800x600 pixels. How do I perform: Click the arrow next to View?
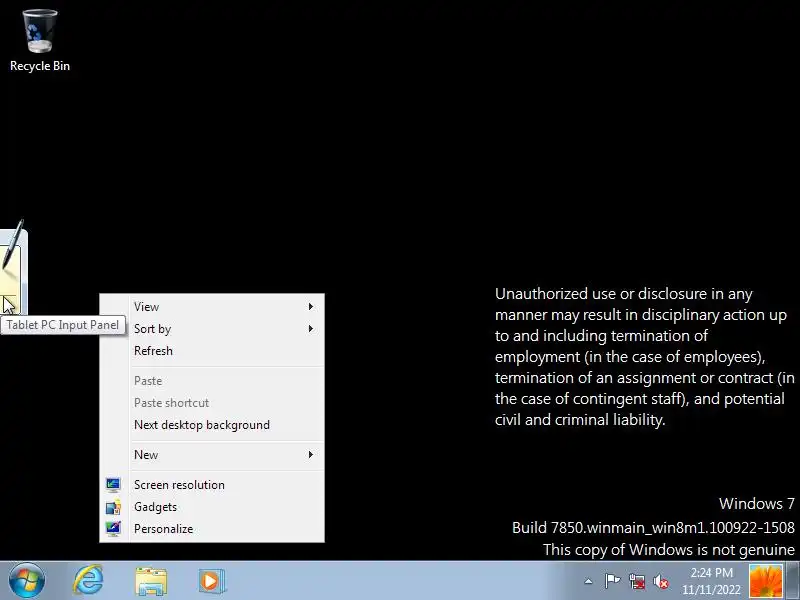pos(311,307)
